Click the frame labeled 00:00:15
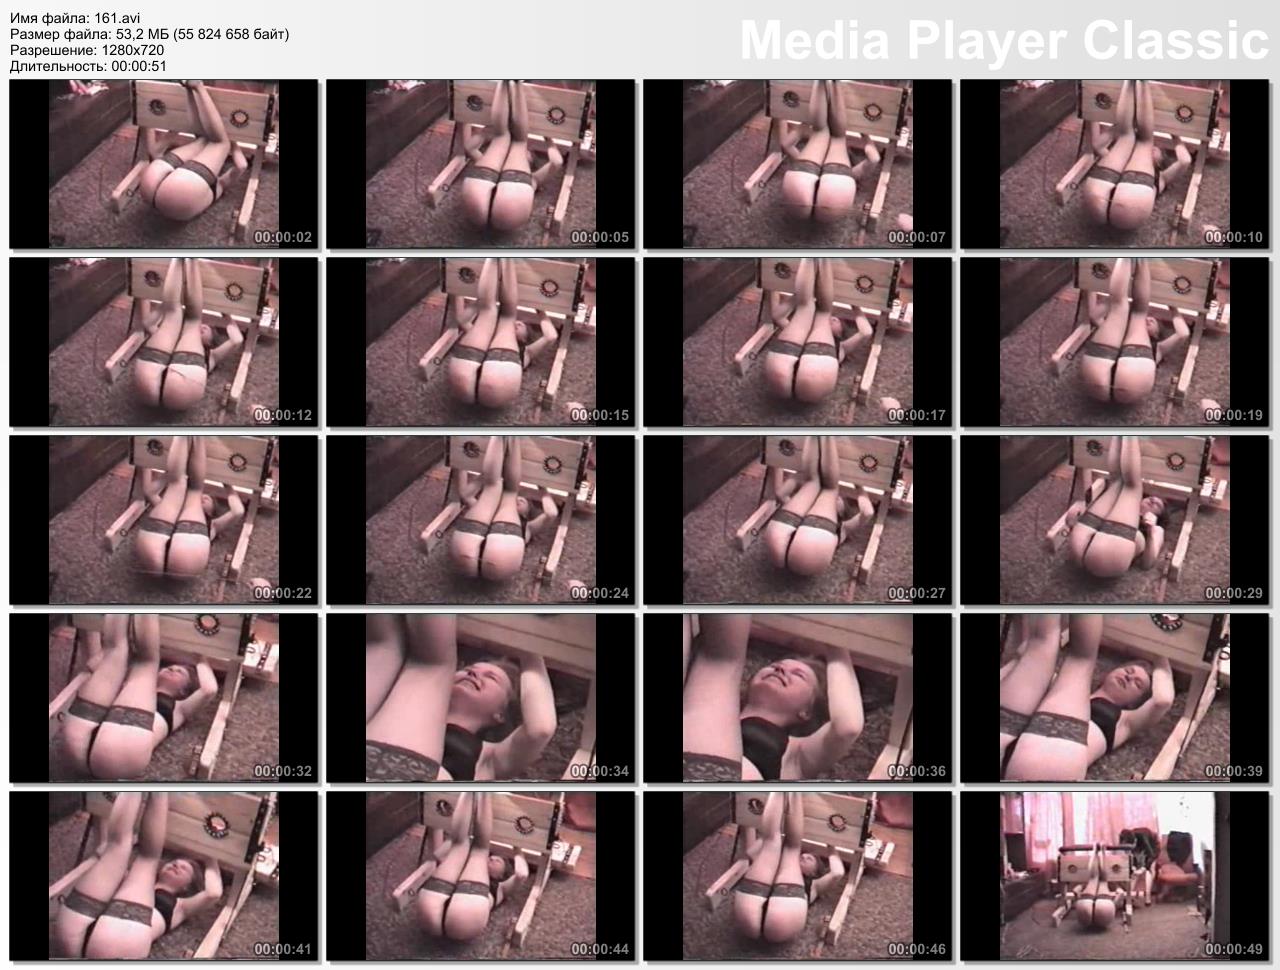The image size is (1280, 970). point(481,343)
